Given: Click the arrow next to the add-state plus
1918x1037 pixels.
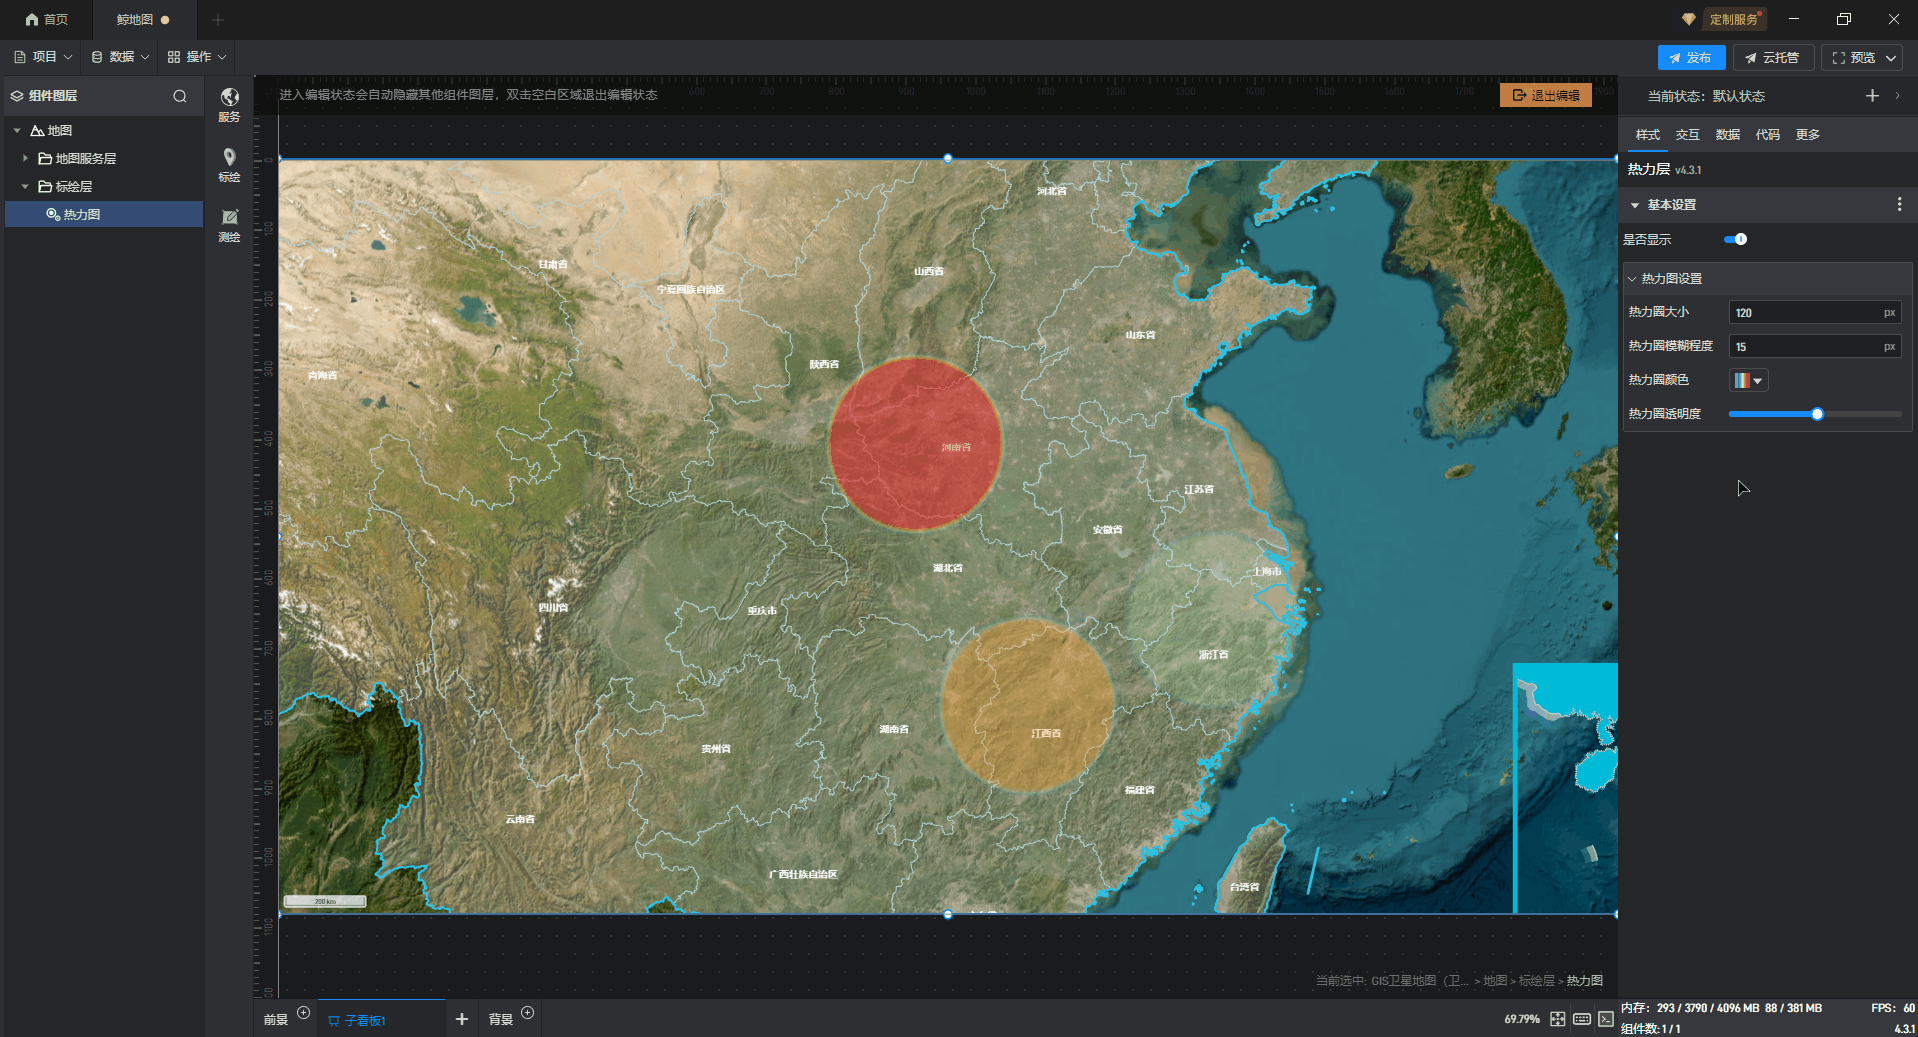Looking at the screenshot, I should click(x=1897, y=95).
